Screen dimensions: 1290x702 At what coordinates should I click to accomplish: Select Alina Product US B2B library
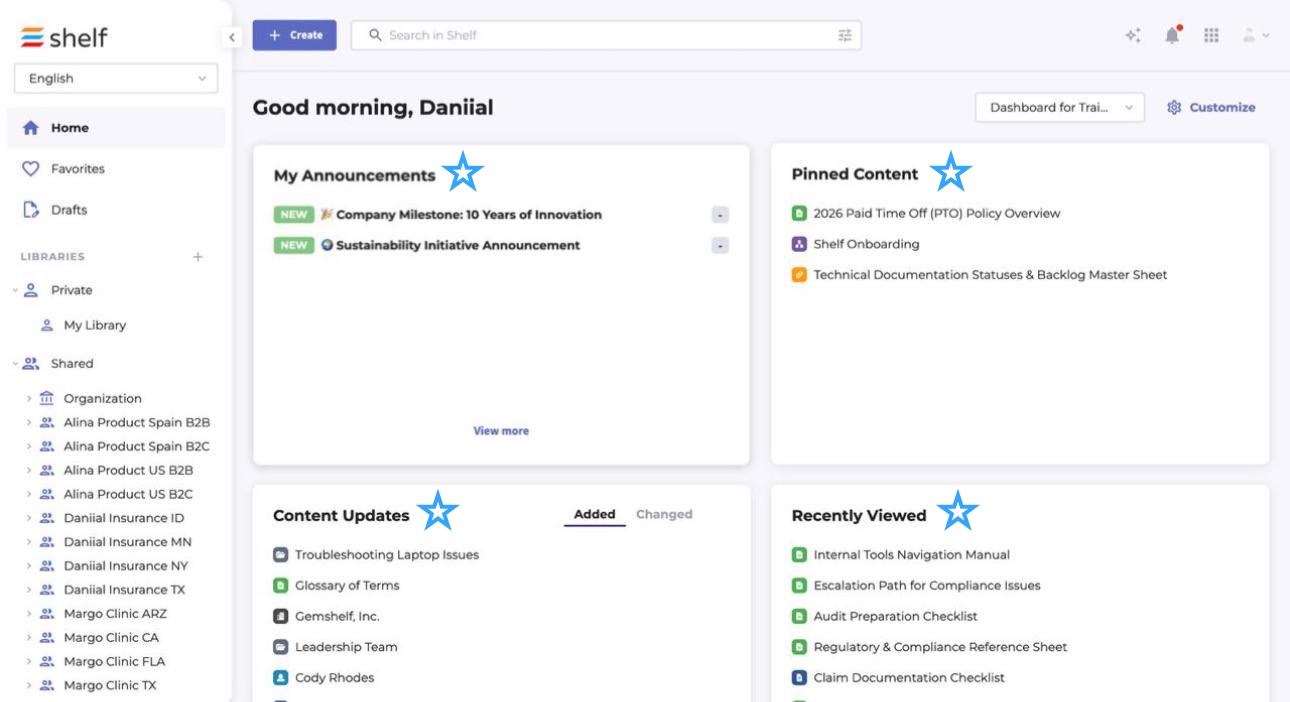coord(128,471)
